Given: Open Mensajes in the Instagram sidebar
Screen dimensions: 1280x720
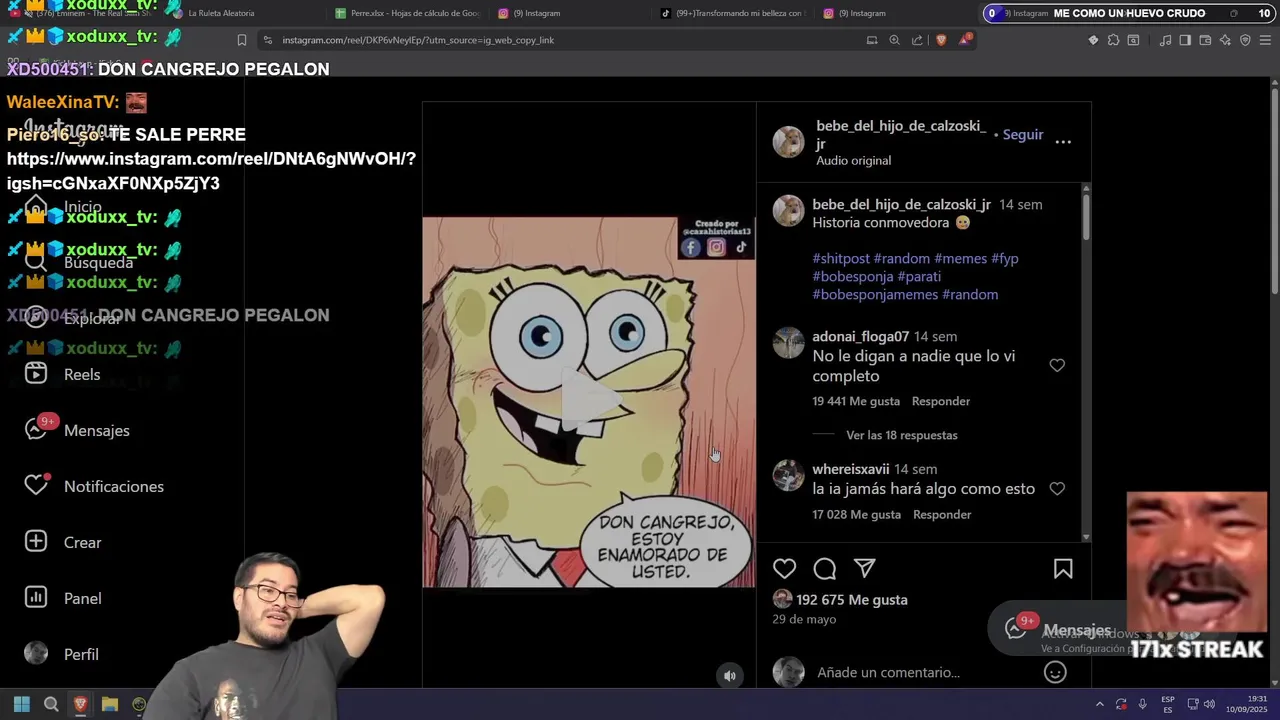Looking at the screenshot, I should (77, 430).
